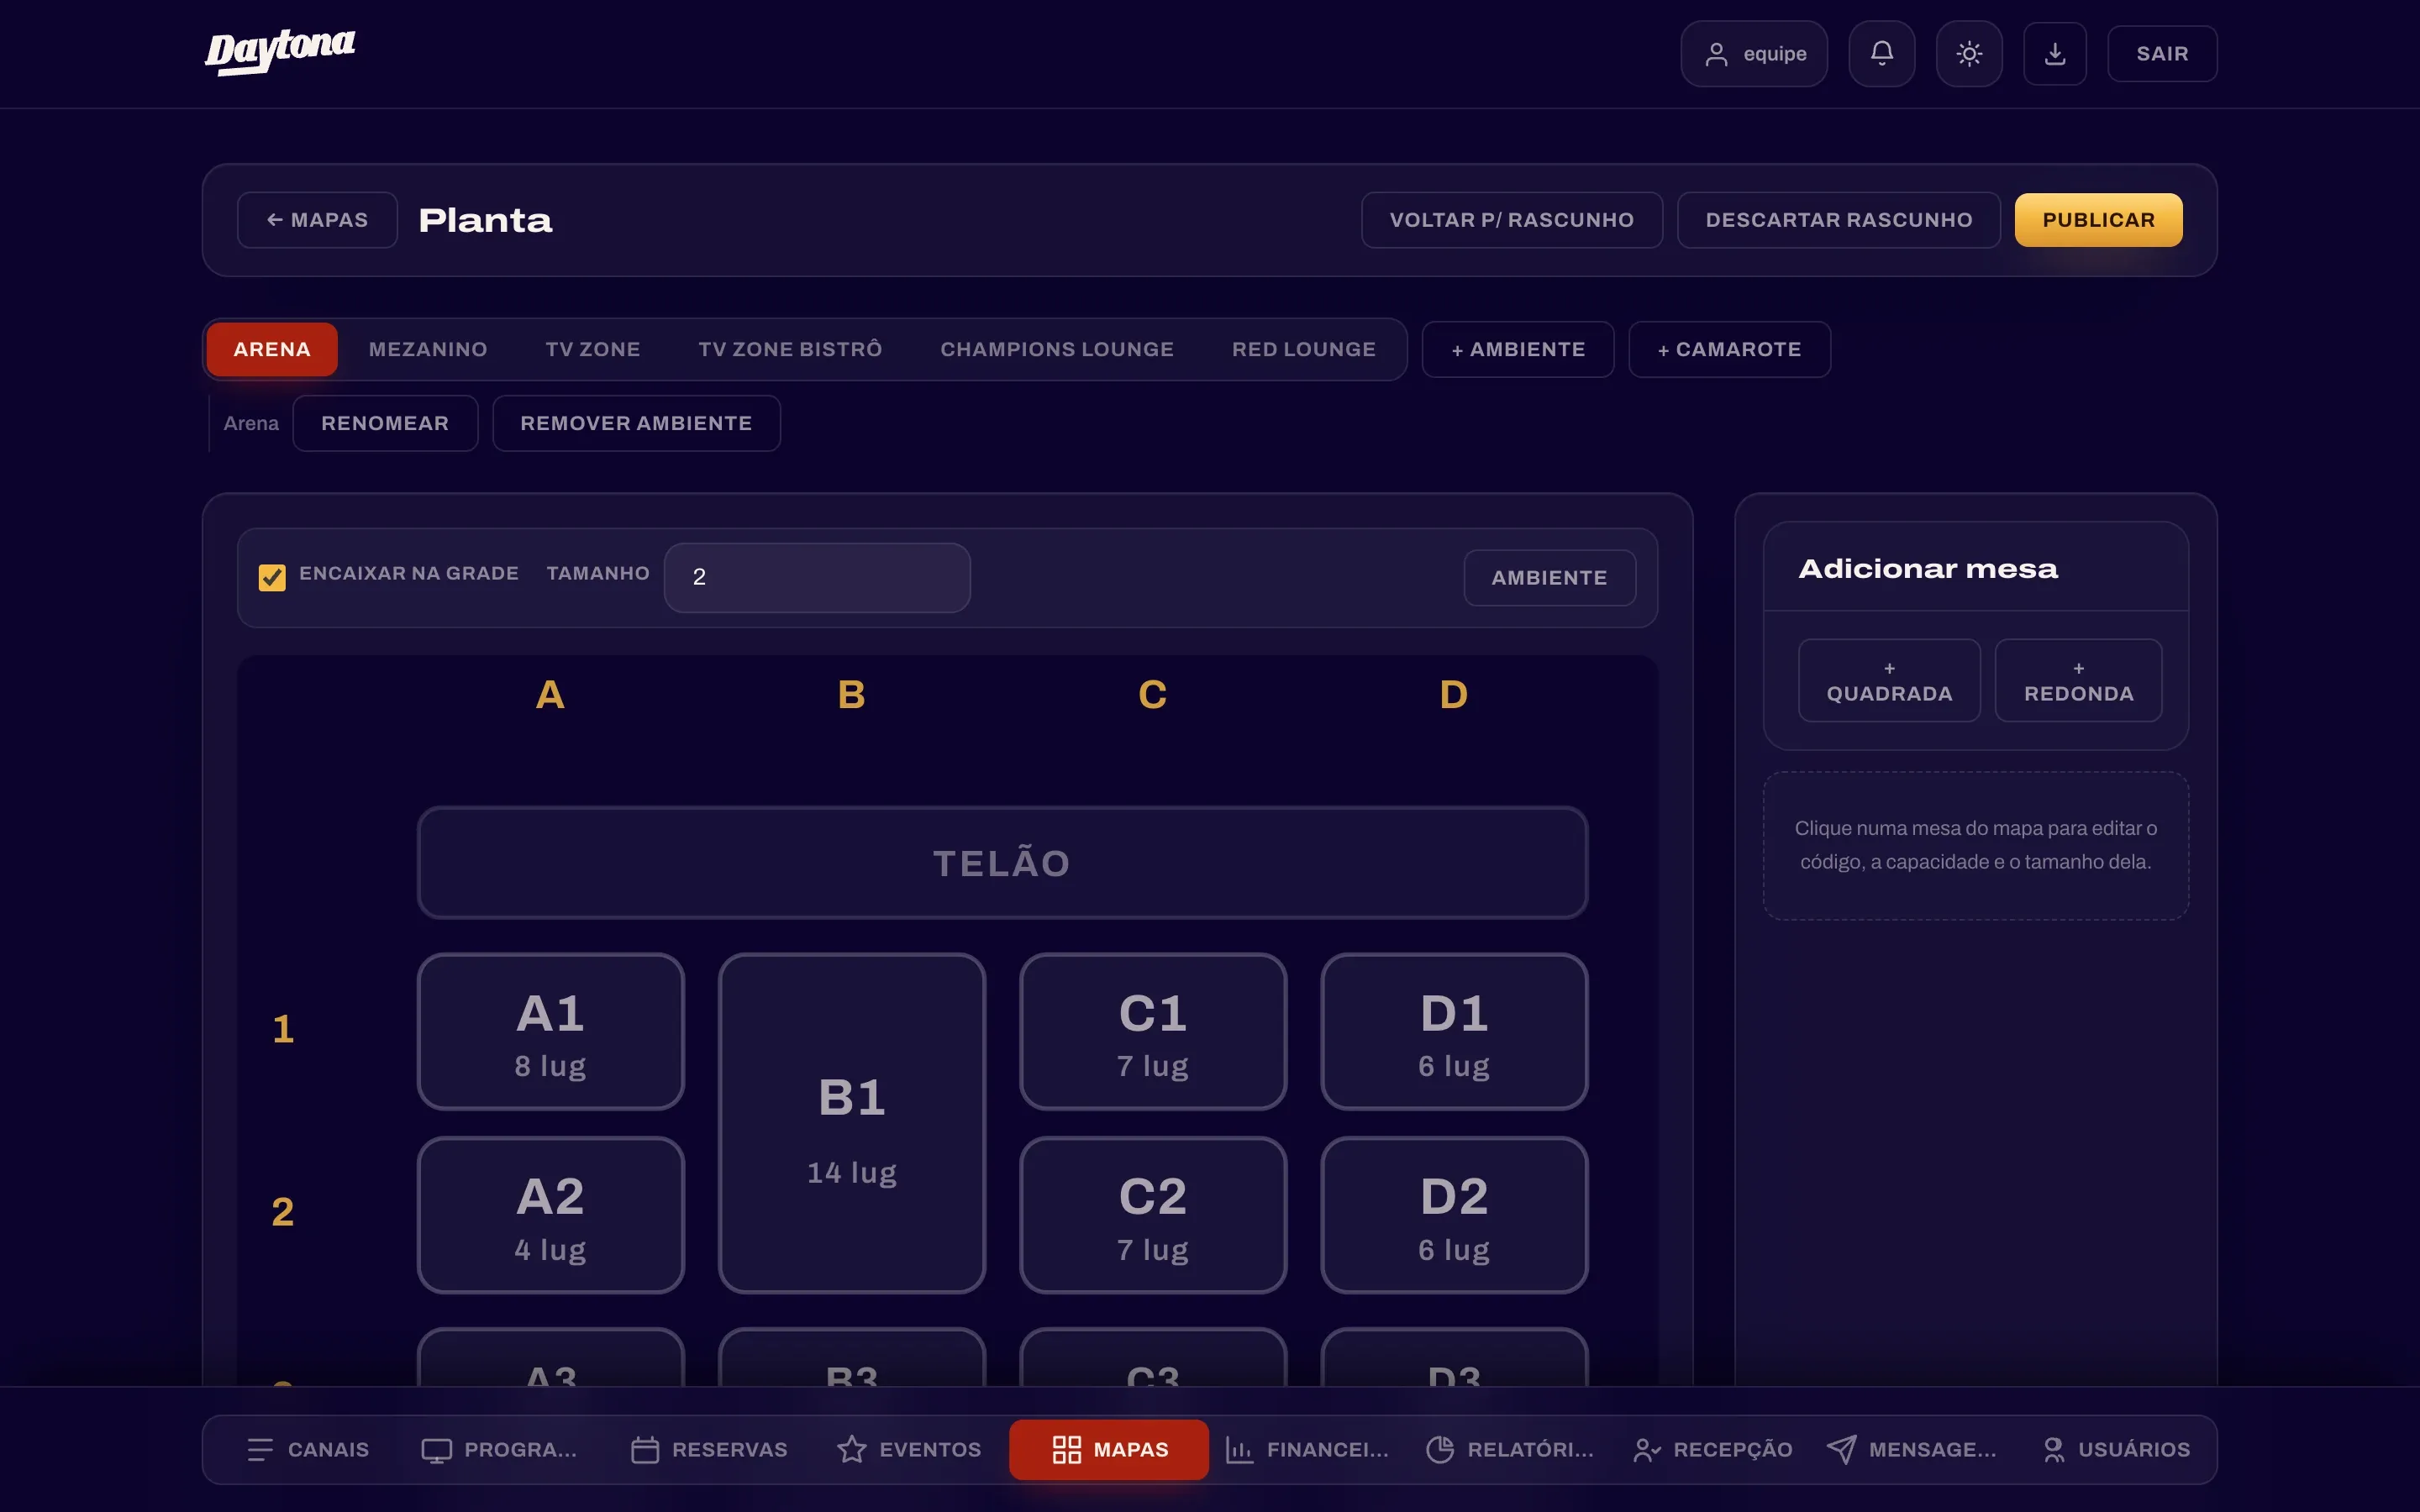The width and height of the screenshot is (2420, 1512).
Task: Click the download icon in header
Action: tap(2055, 54)
